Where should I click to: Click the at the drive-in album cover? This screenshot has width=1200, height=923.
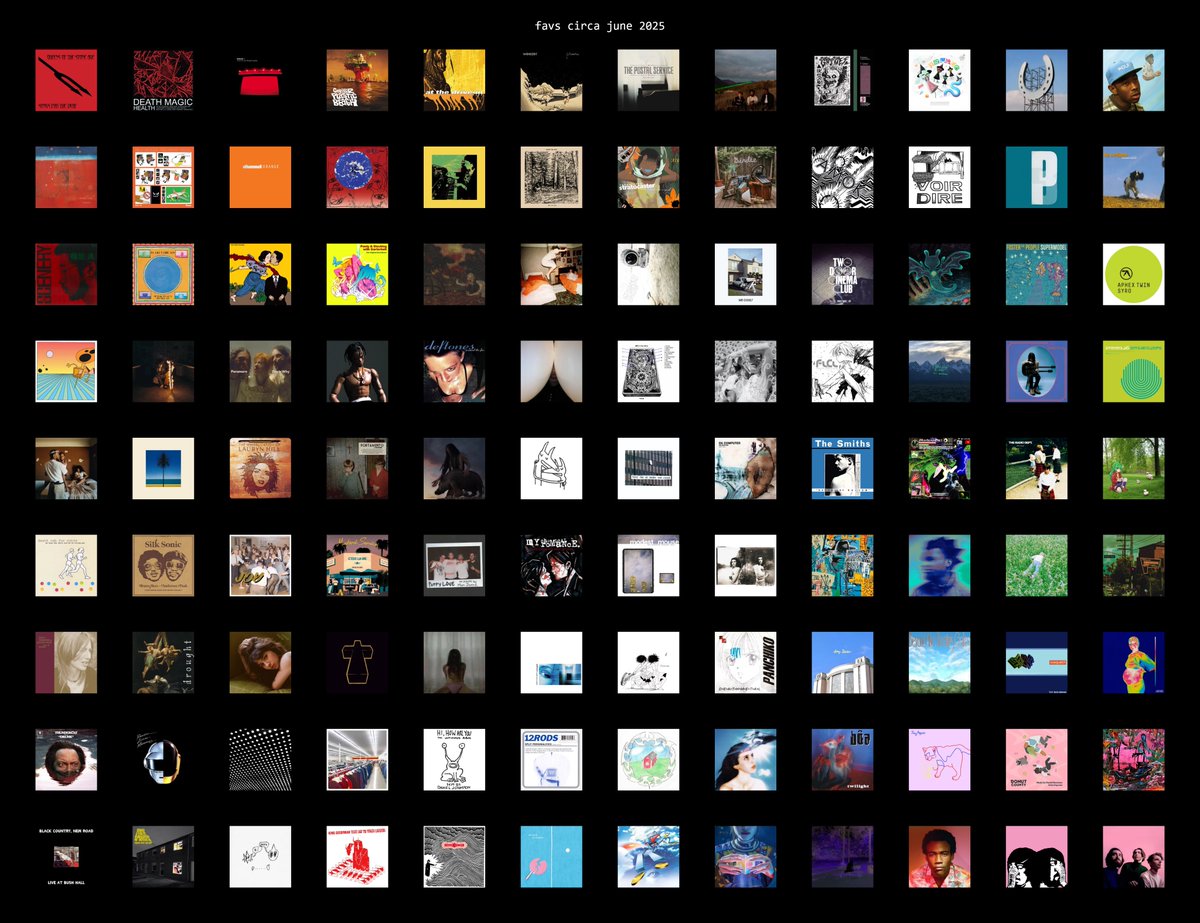[454, 80]
